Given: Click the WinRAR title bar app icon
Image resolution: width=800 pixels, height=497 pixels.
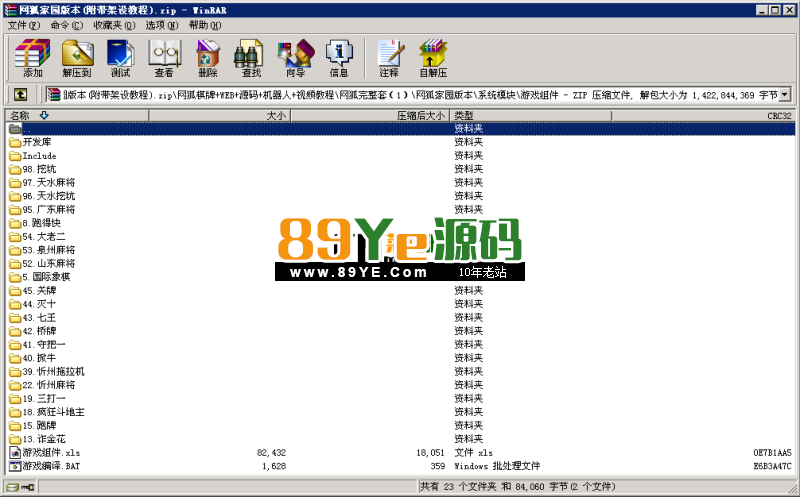Looking at the screenshot, I should coord(10,10).
